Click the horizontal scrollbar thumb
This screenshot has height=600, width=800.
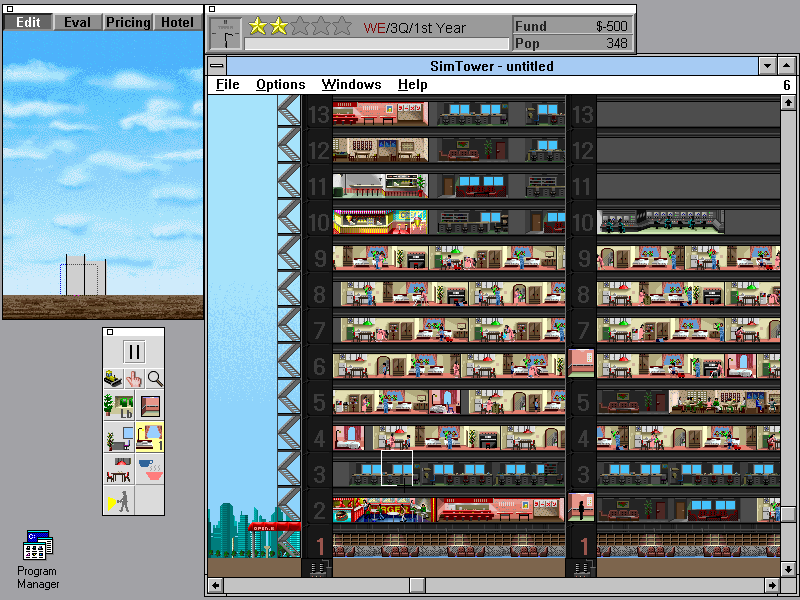click(x=417, y=585)
